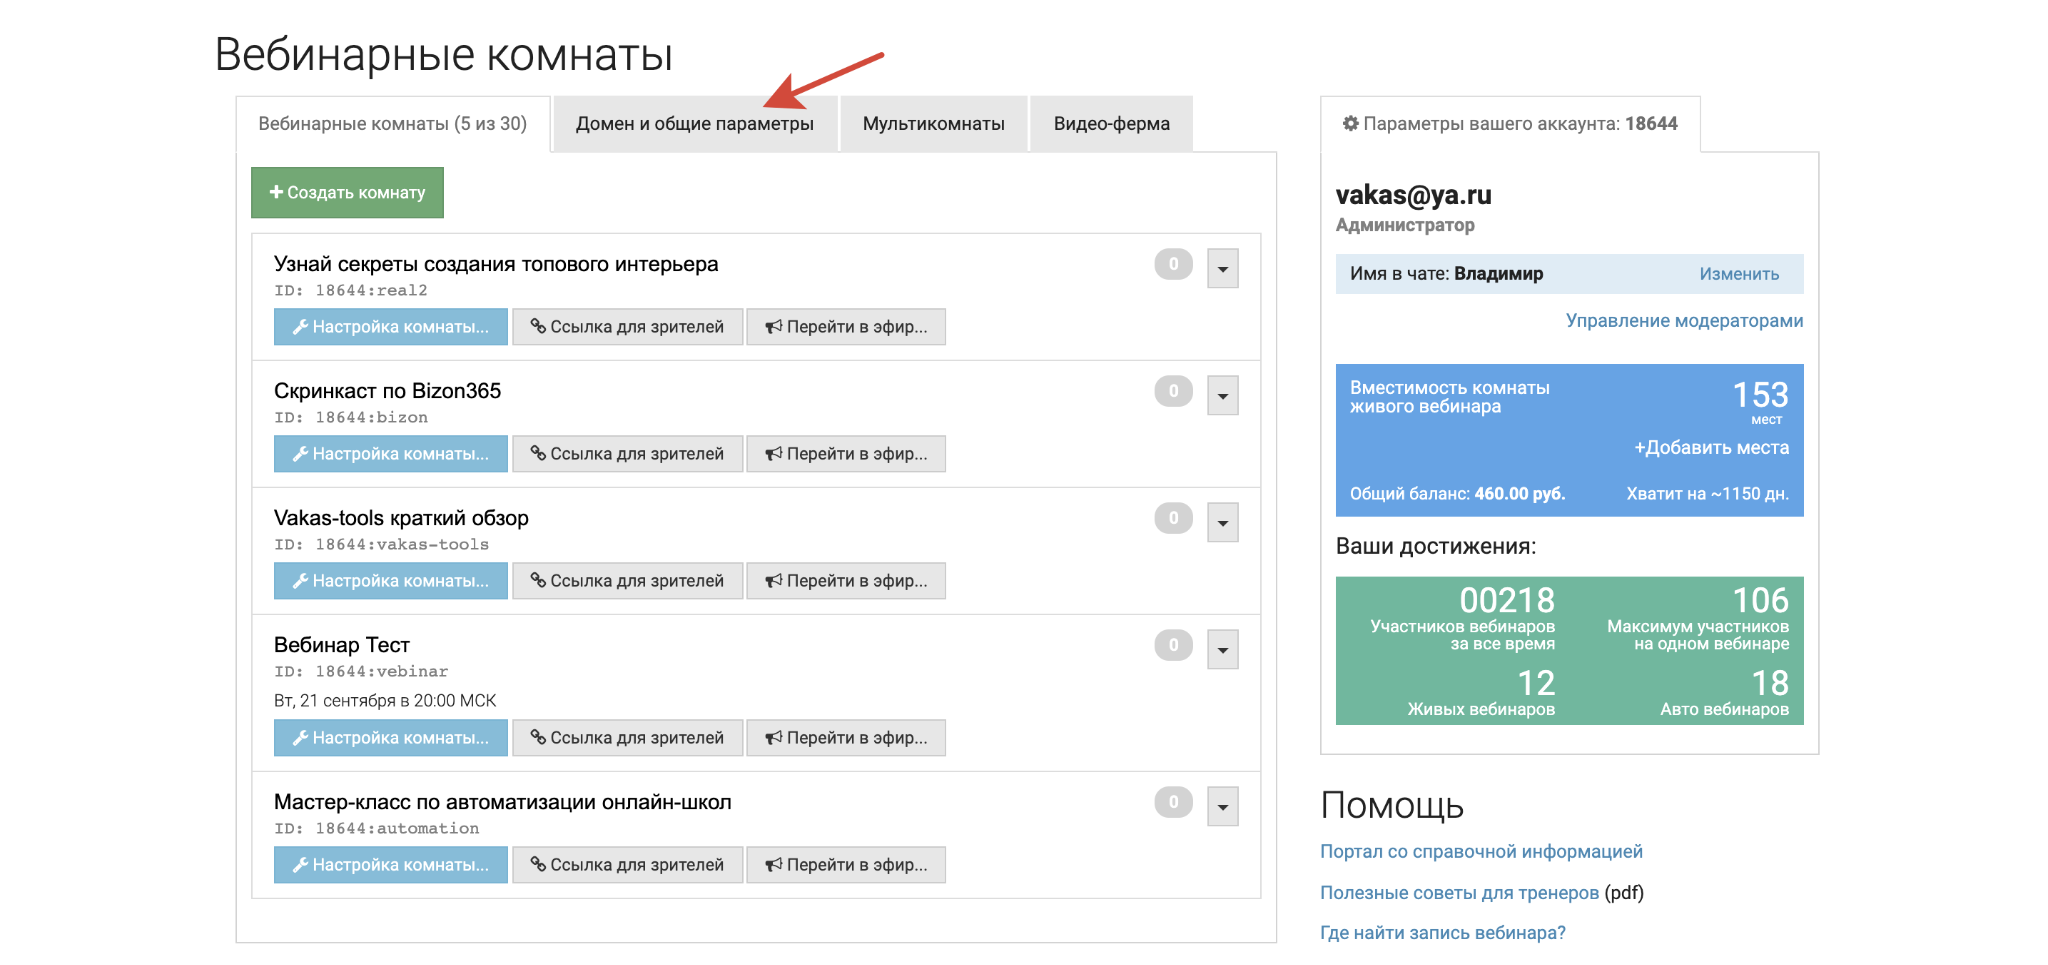Select the wrench icon on Настройка комнаты for Скринкаст по Bizon365
2048x965 pixels.
[300, 453]
